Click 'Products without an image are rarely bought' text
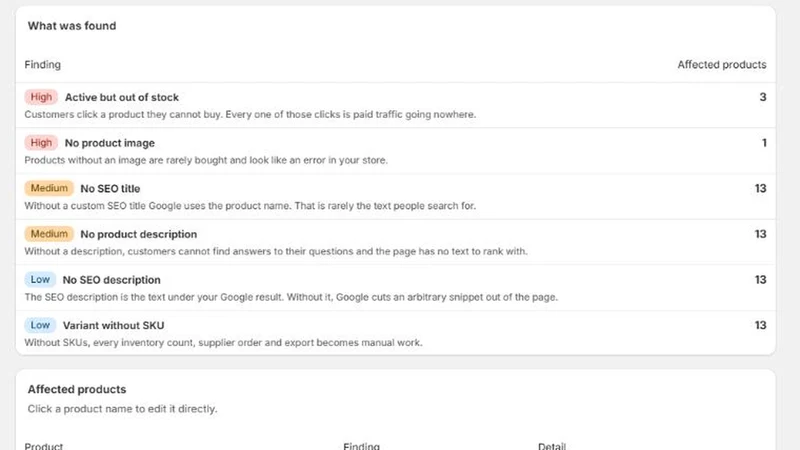 click(x=206, y=160)
